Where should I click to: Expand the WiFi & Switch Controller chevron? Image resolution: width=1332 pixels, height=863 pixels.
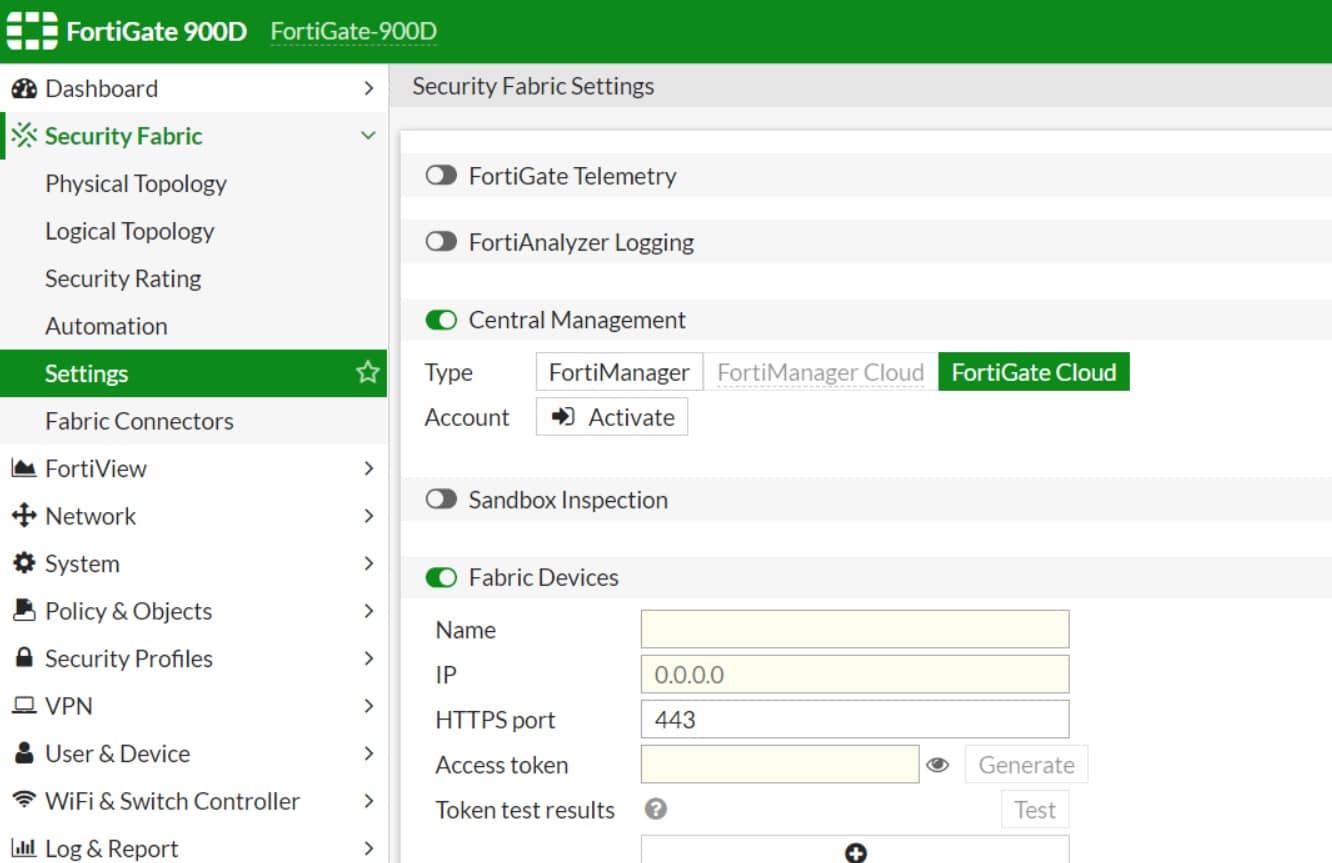click(x=368, y=800)
